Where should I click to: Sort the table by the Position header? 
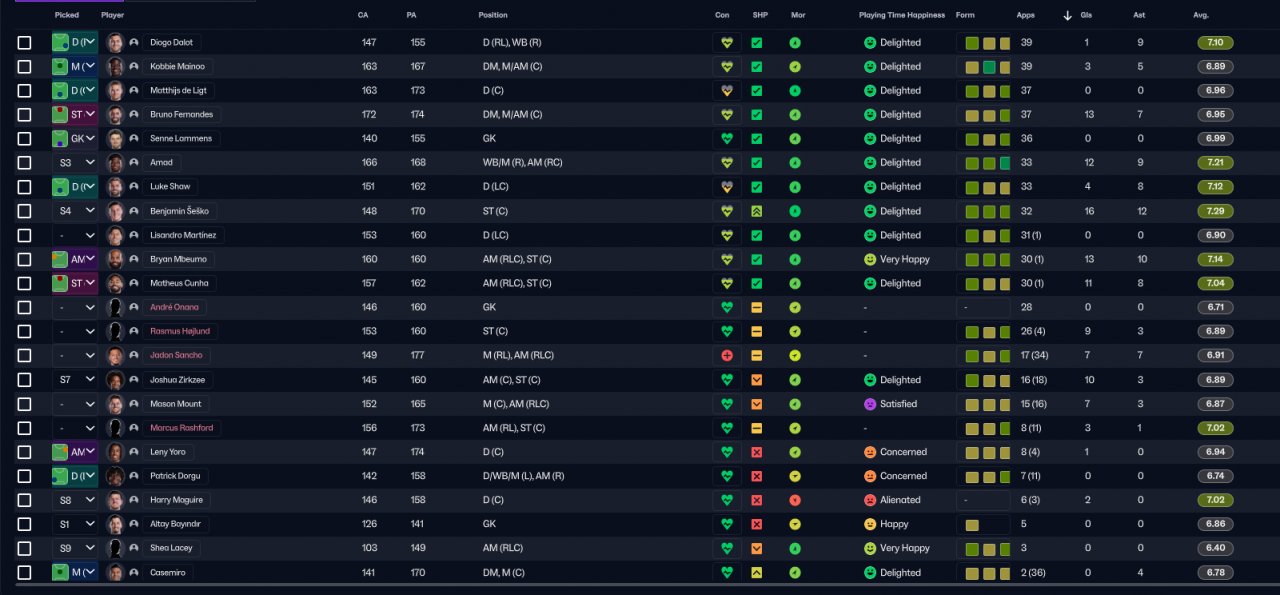point(493,16)
